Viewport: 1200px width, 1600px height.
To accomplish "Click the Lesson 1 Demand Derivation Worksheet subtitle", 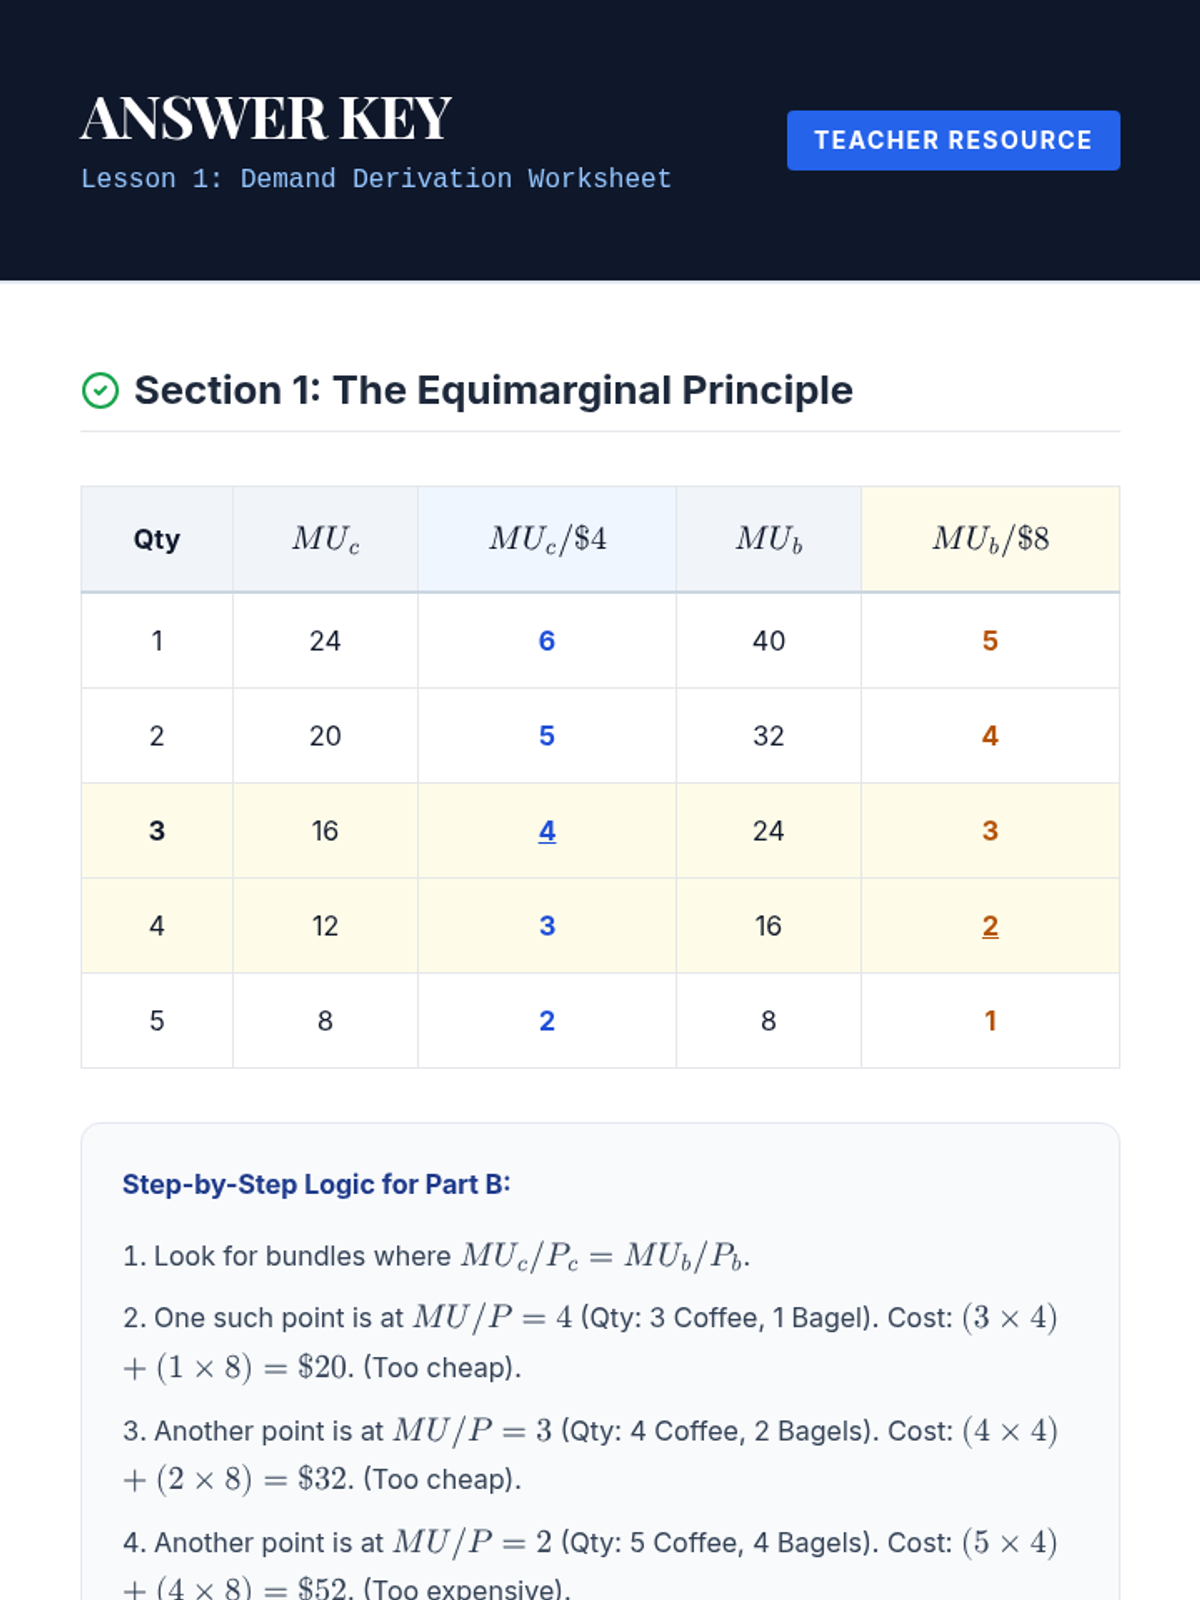I will tap(375, 179).
